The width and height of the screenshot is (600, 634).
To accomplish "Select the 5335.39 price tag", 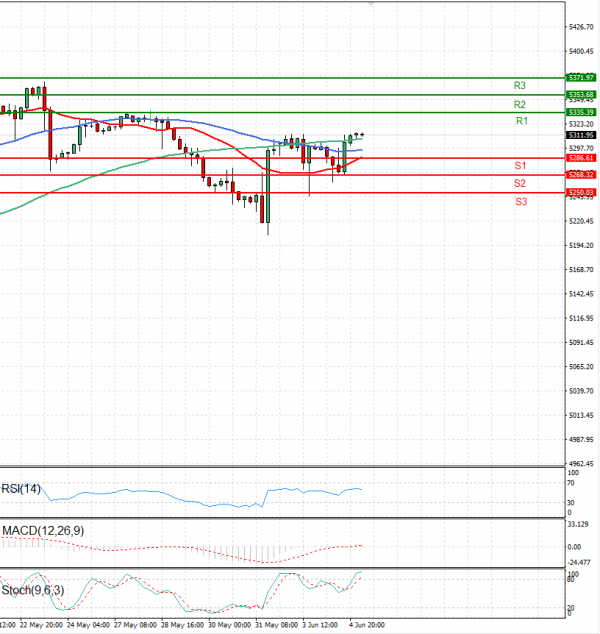I will coord(581,112).
